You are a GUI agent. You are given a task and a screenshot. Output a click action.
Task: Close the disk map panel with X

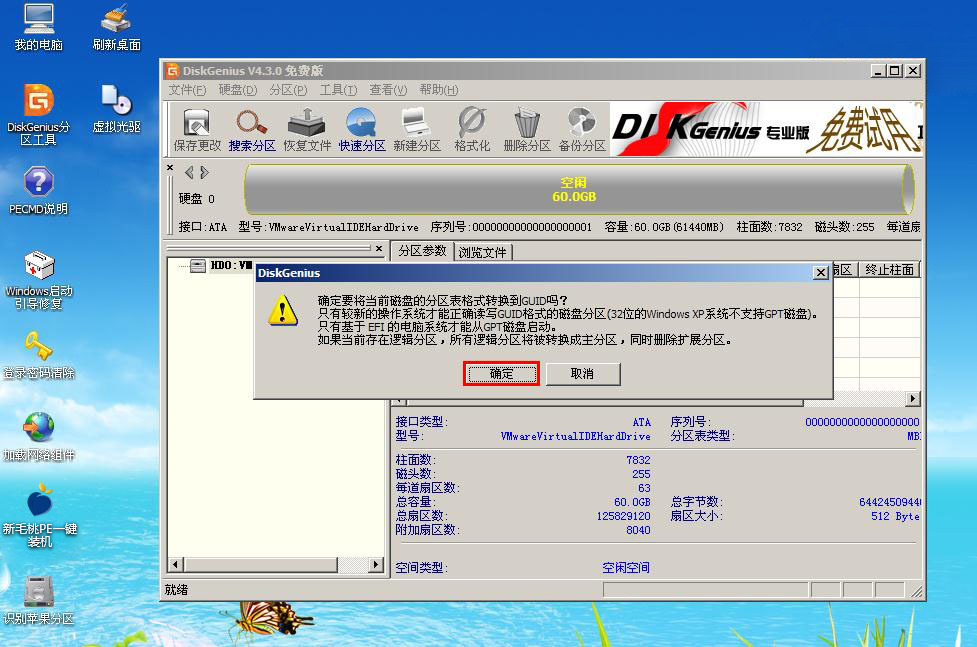pyautogui.click(x=170, y=168)
